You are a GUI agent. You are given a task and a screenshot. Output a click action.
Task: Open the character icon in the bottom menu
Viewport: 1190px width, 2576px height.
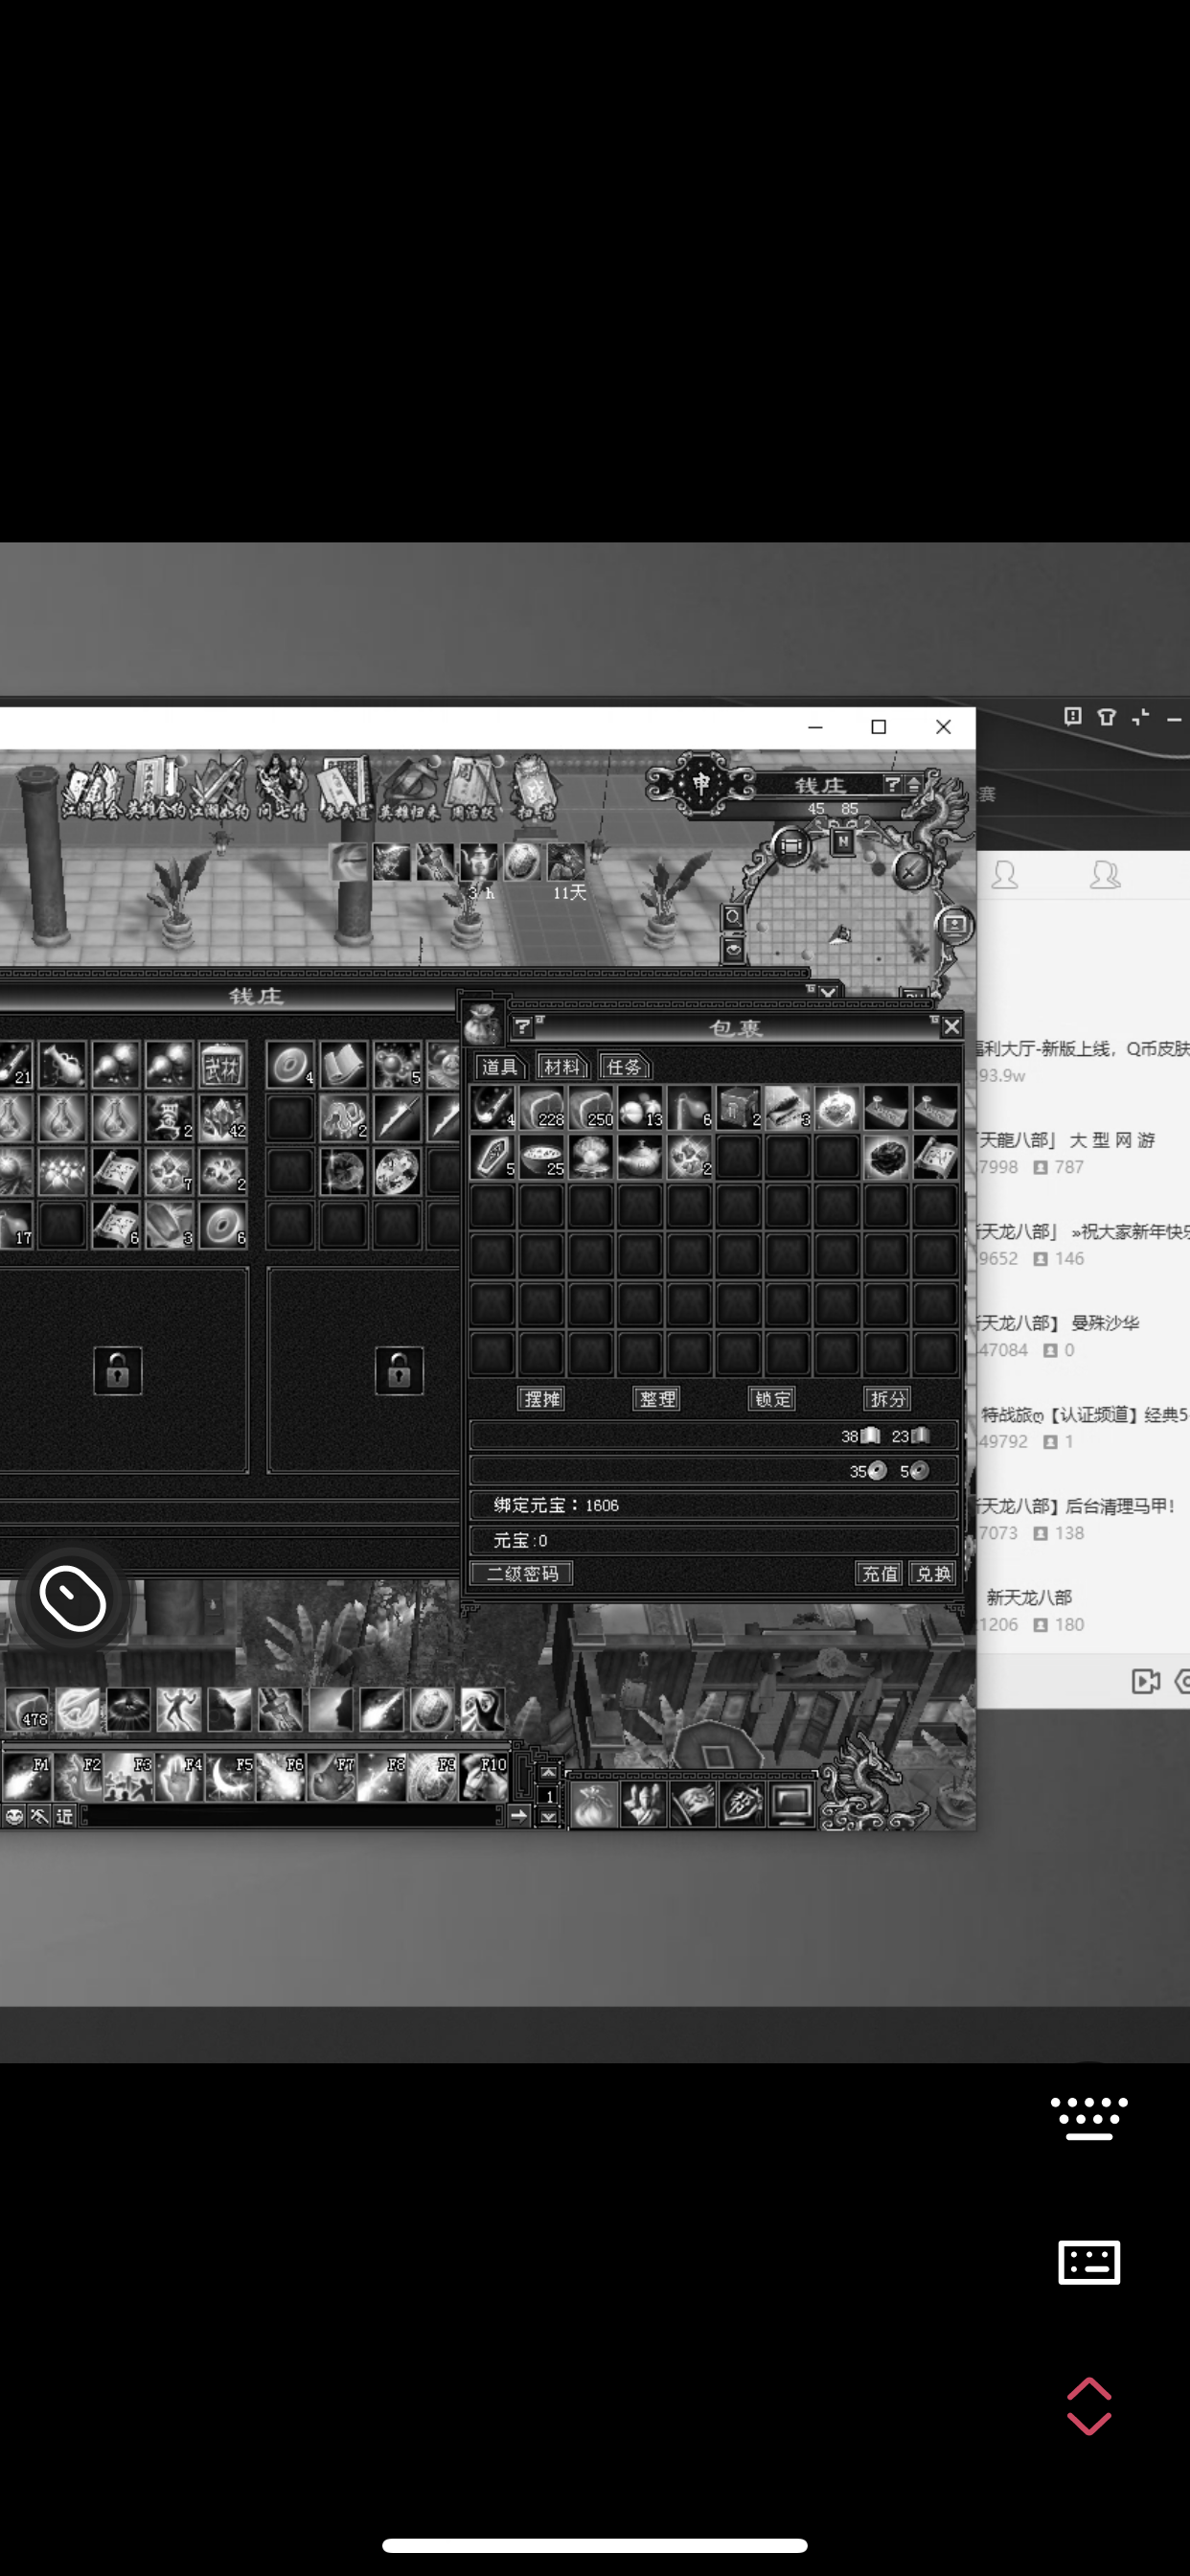pyautogui.click(x=644, y=1805)
